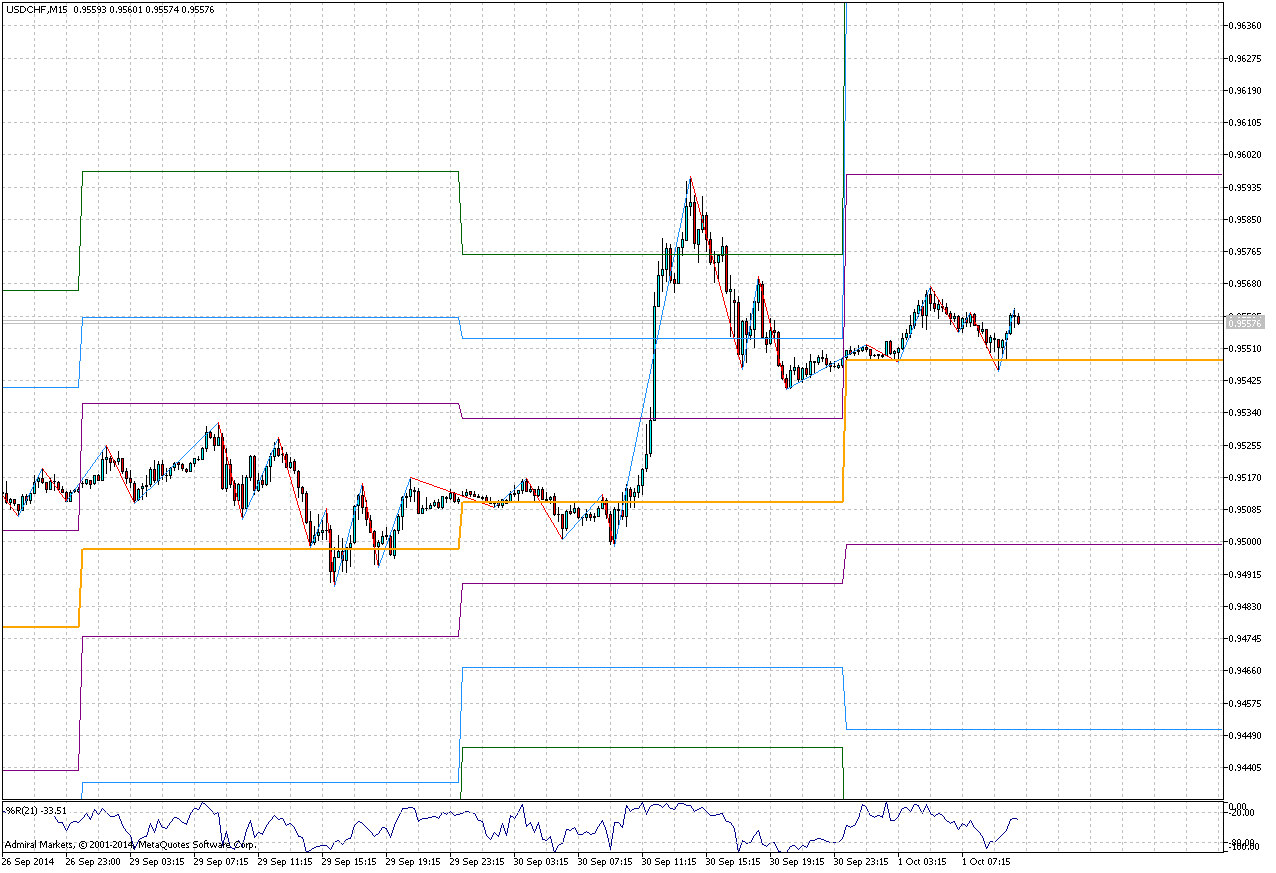Click the 30 Sep 19:15 time axis label
The image size is (1276, 873).
[798, 860]
